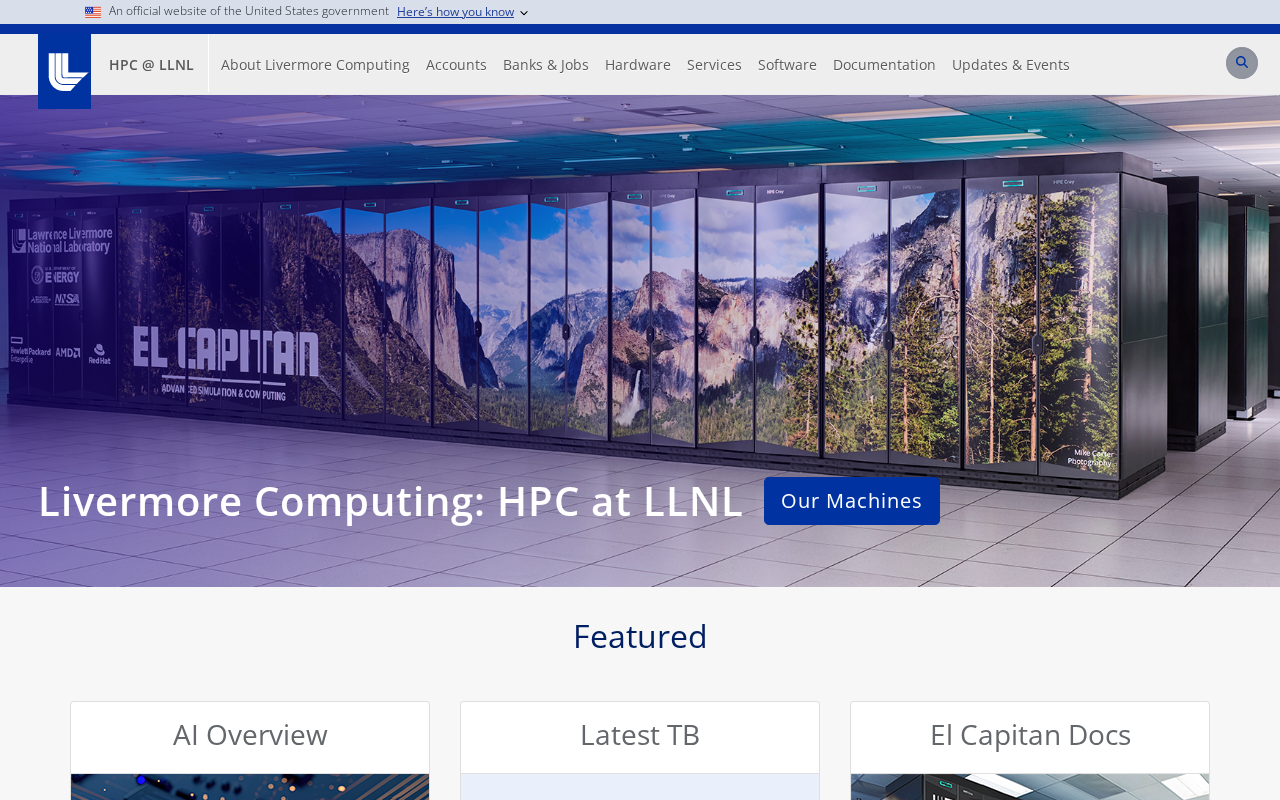Viewport: 1280px width, 800px height.
Task: Open the Software menu
Action: (787, 65)
